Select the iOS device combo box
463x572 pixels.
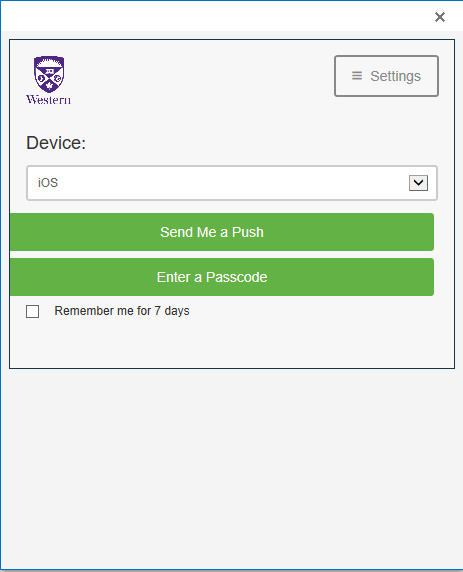(x=232, y=183)
